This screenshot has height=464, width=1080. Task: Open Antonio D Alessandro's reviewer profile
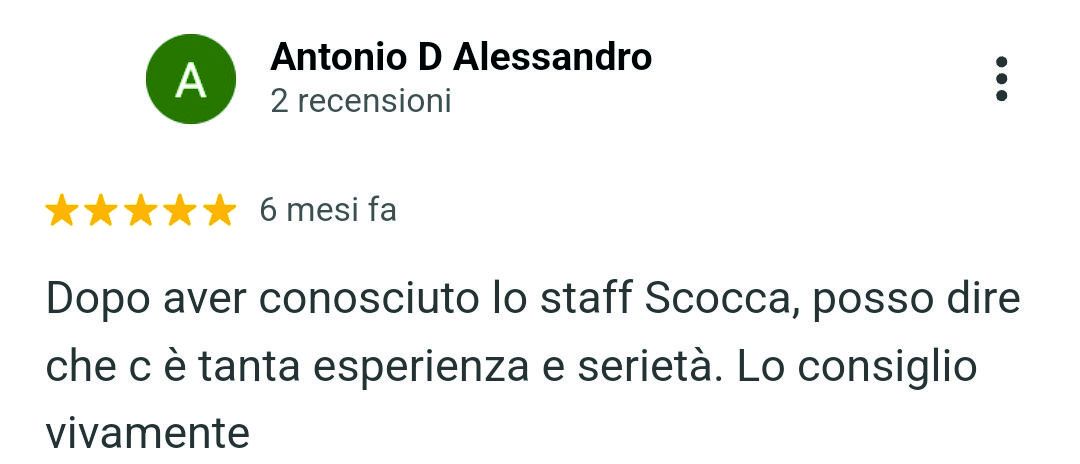[461, 57]
